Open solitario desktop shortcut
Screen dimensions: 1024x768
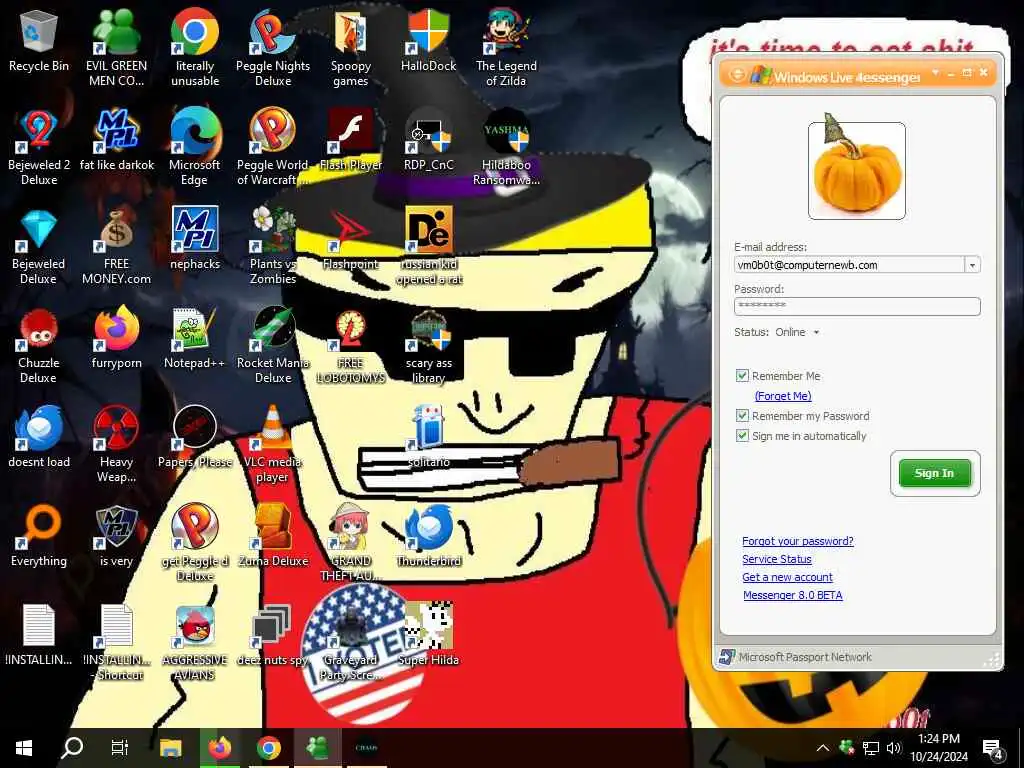[428, 438]
